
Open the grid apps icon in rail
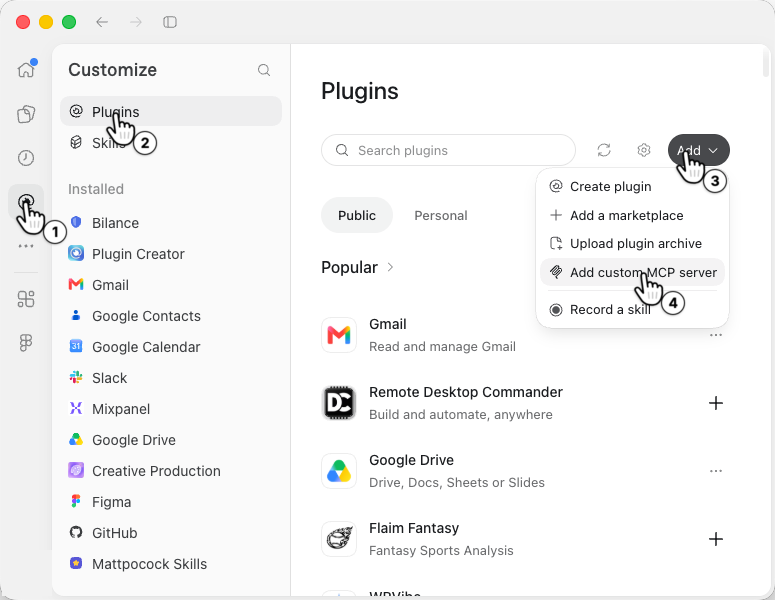pos(26,299)
